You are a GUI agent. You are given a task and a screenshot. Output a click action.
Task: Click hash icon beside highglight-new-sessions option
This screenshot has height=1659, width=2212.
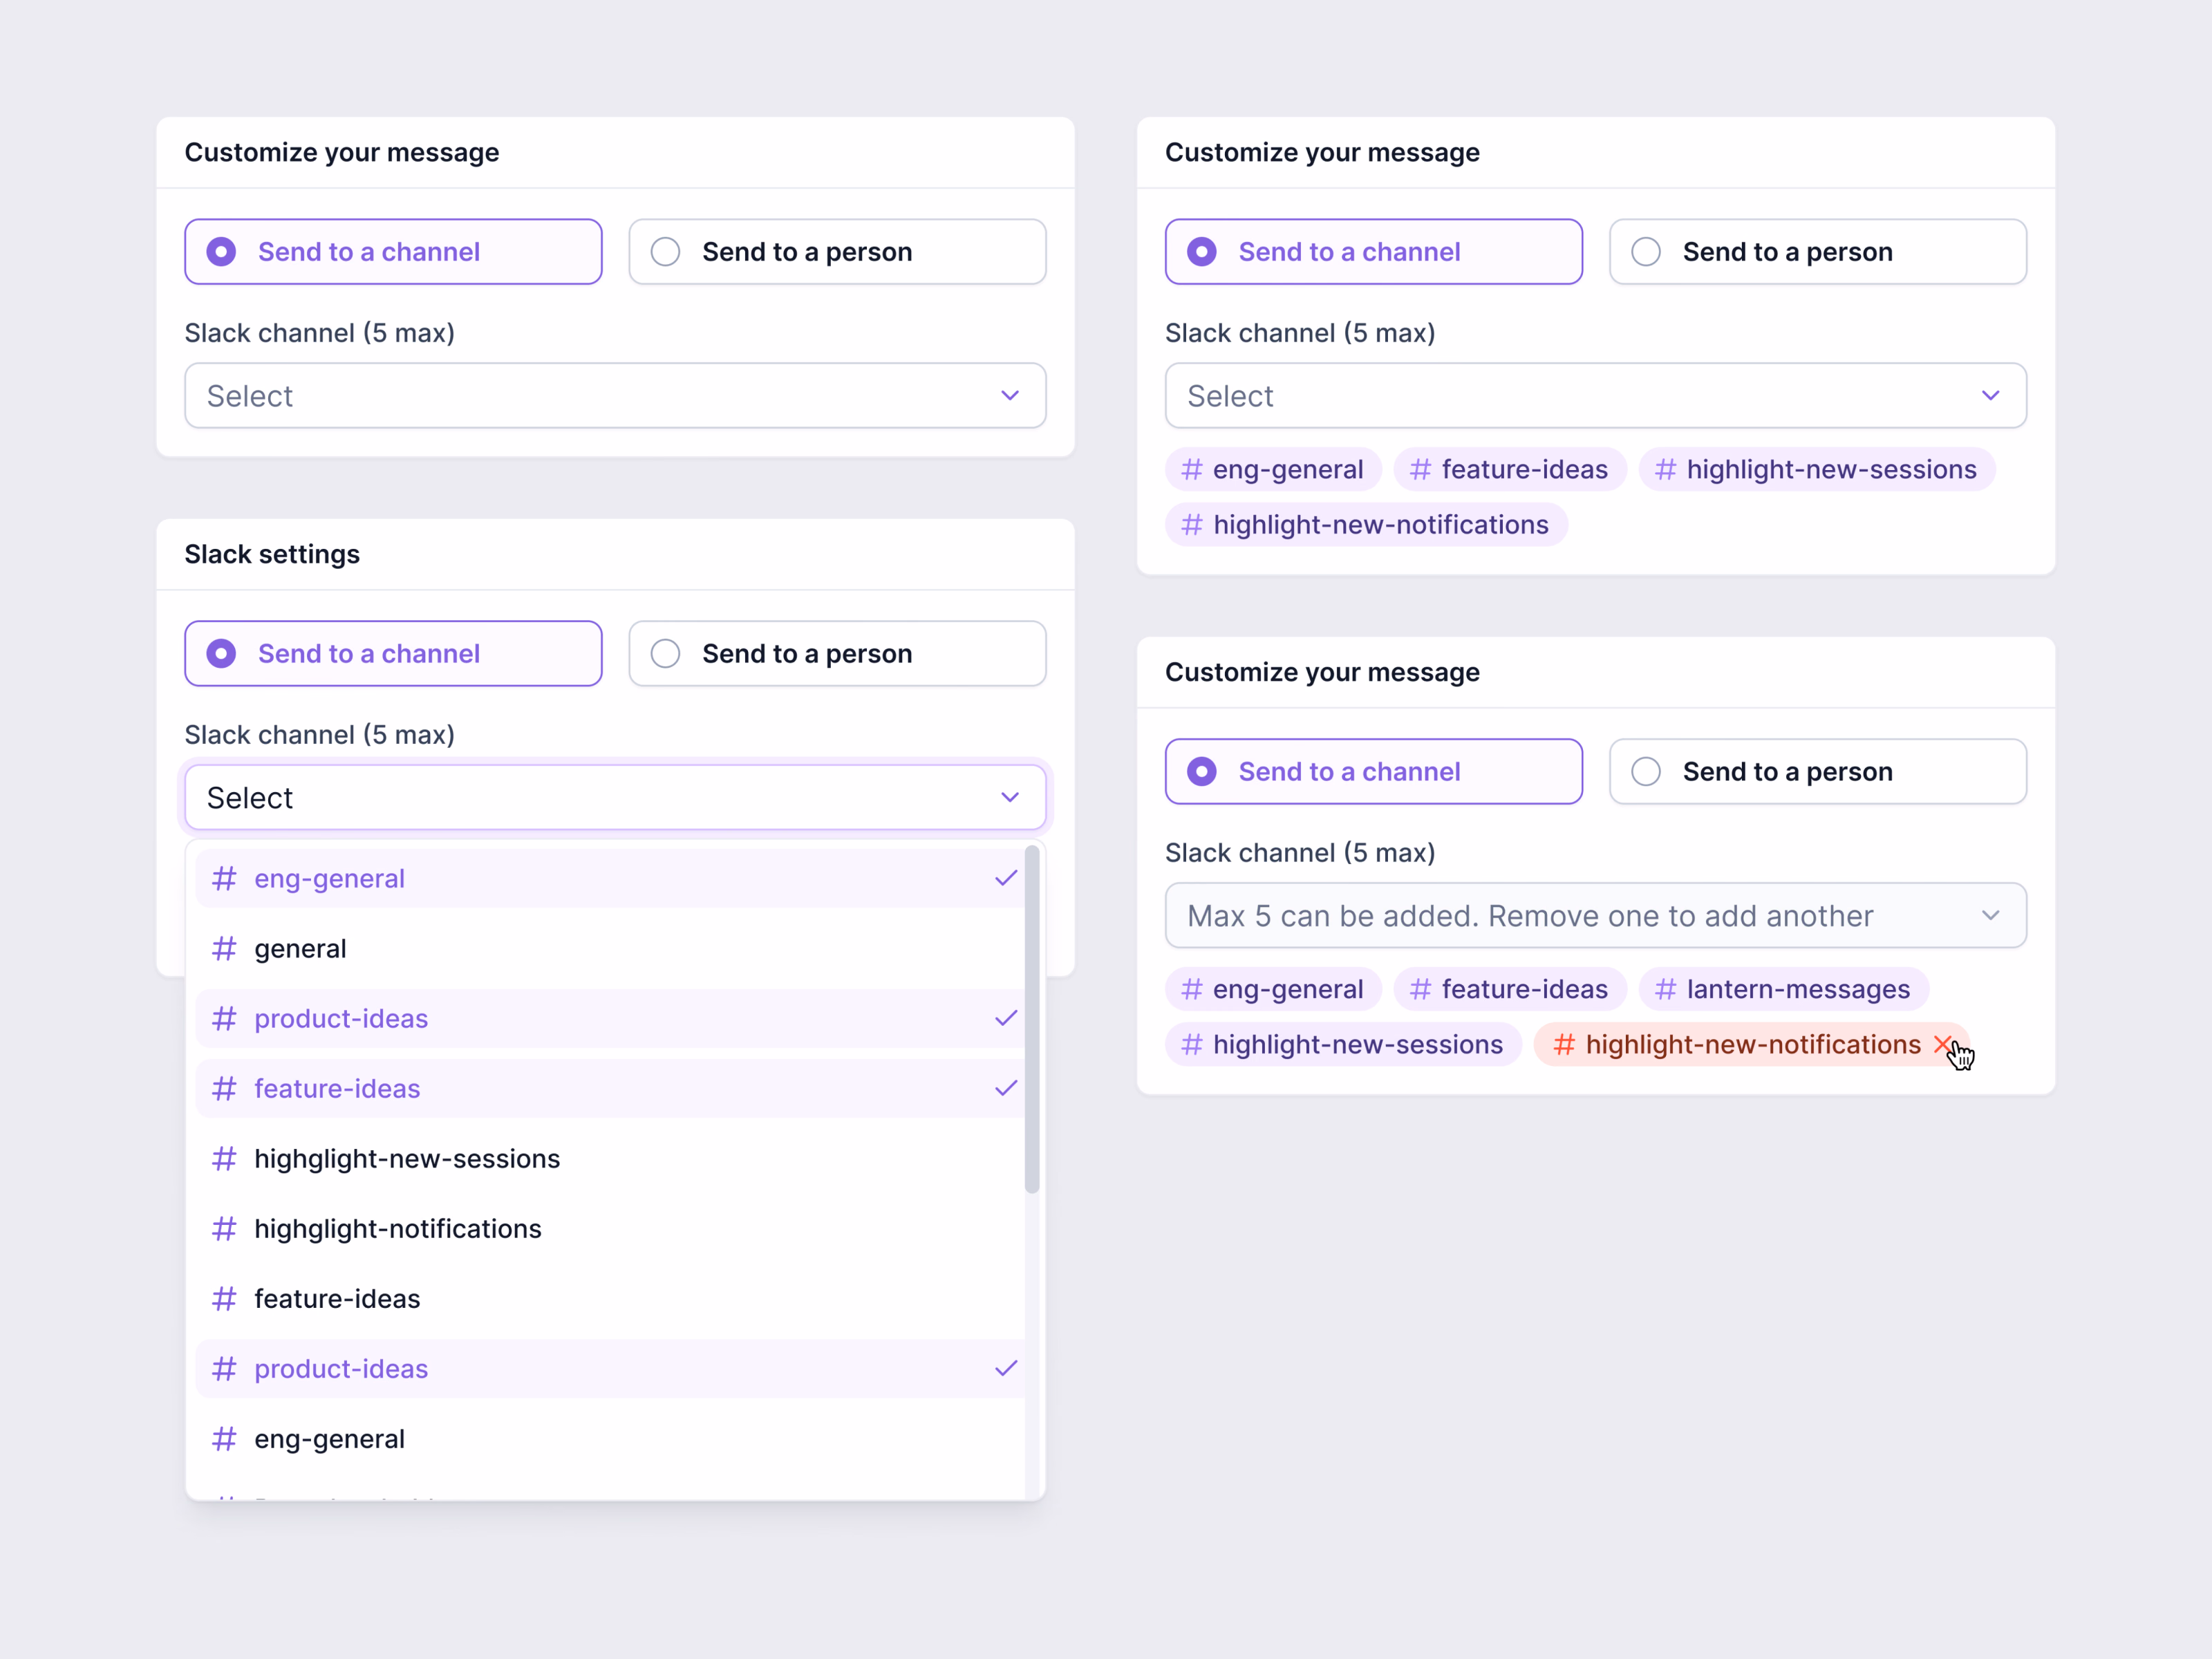point(224,1159)
